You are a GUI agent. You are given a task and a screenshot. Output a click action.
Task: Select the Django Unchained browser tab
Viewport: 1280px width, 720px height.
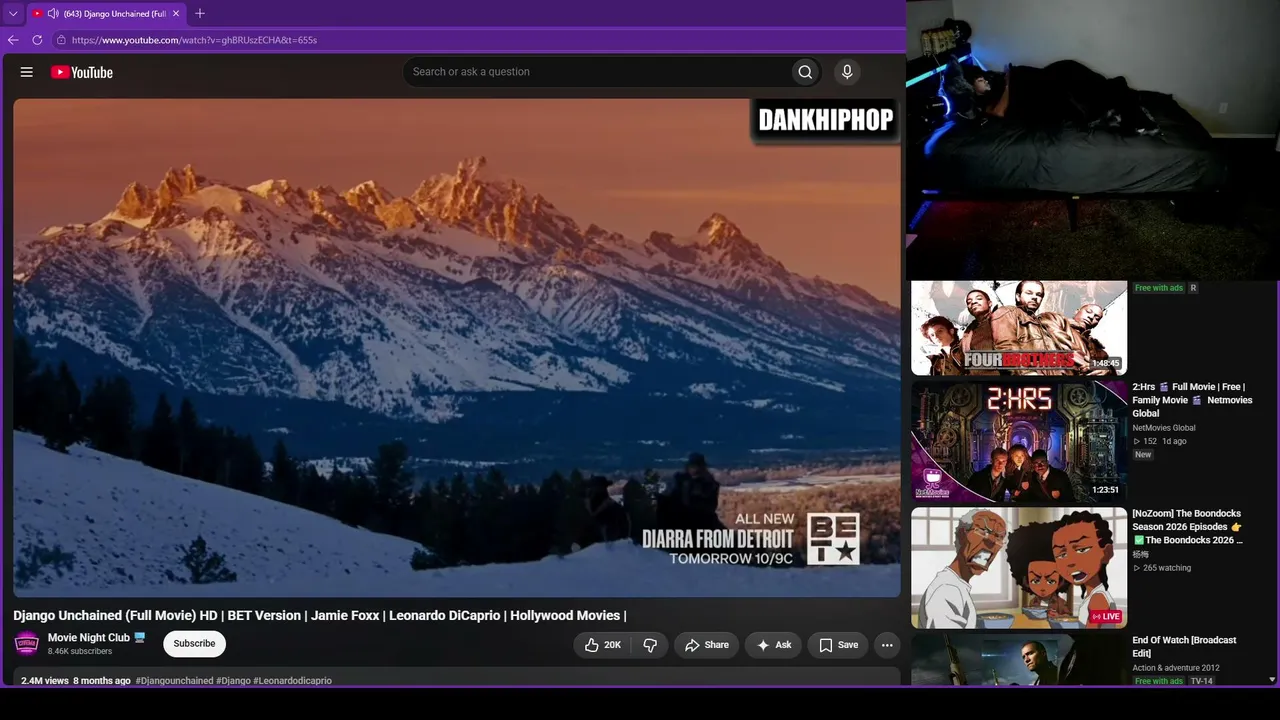(x=106, y=14)
